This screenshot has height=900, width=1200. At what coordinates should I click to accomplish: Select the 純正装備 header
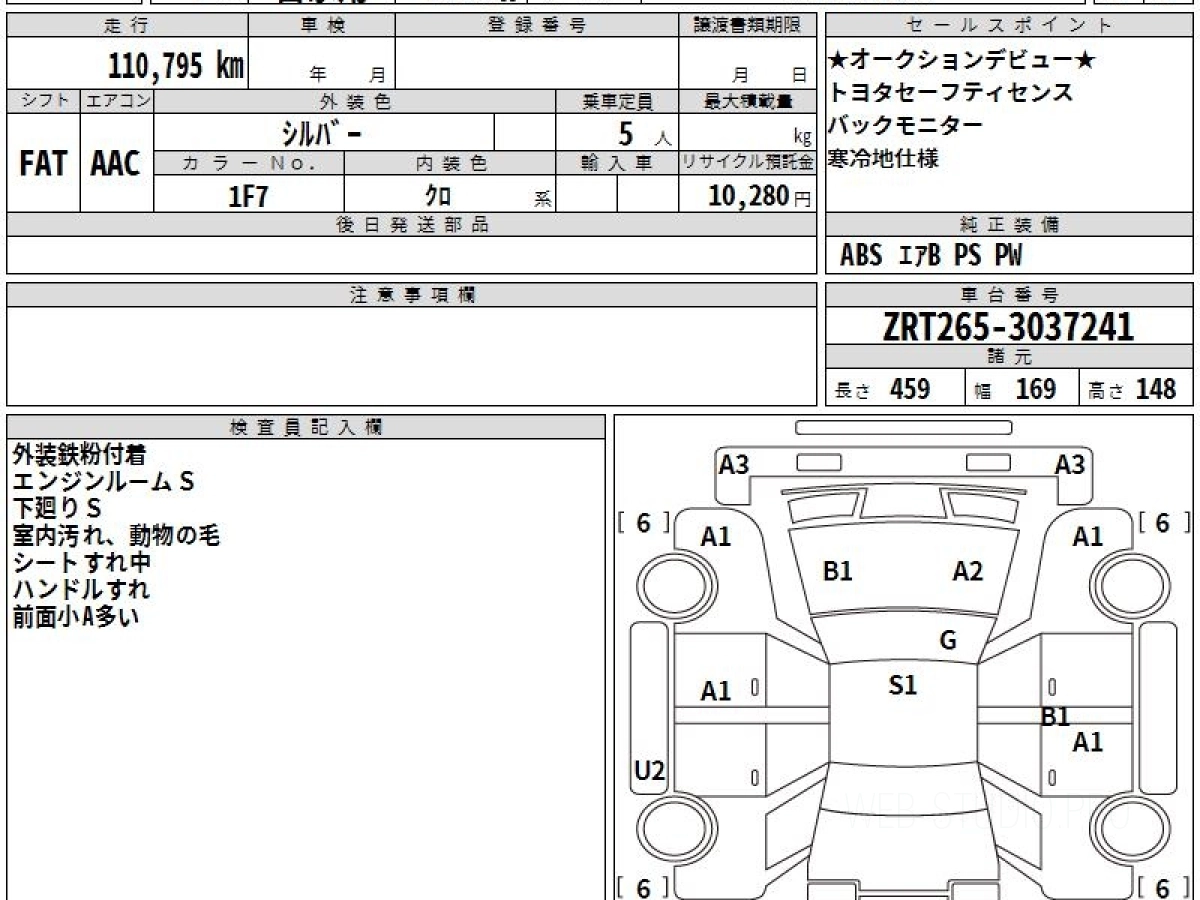click(1010, 225)
